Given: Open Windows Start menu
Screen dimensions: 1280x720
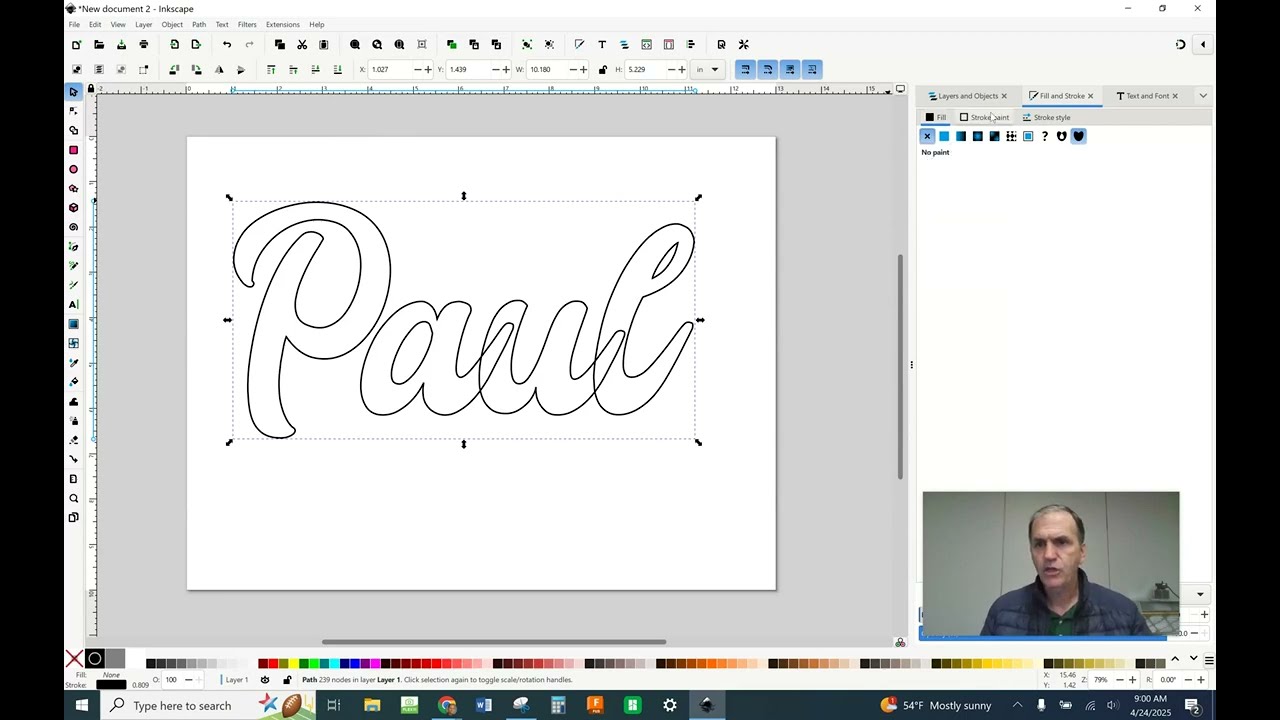Looking at the screenshot, I should pyautogui.click(x=82, y=705).
